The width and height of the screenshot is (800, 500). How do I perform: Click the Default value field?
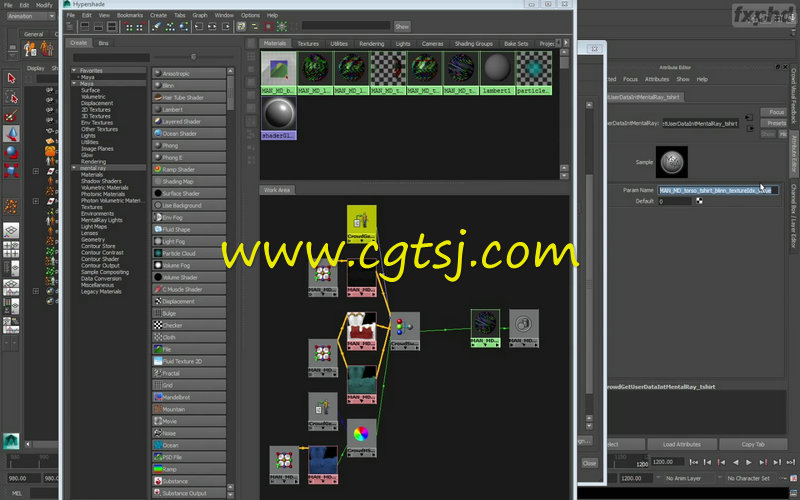675,201
